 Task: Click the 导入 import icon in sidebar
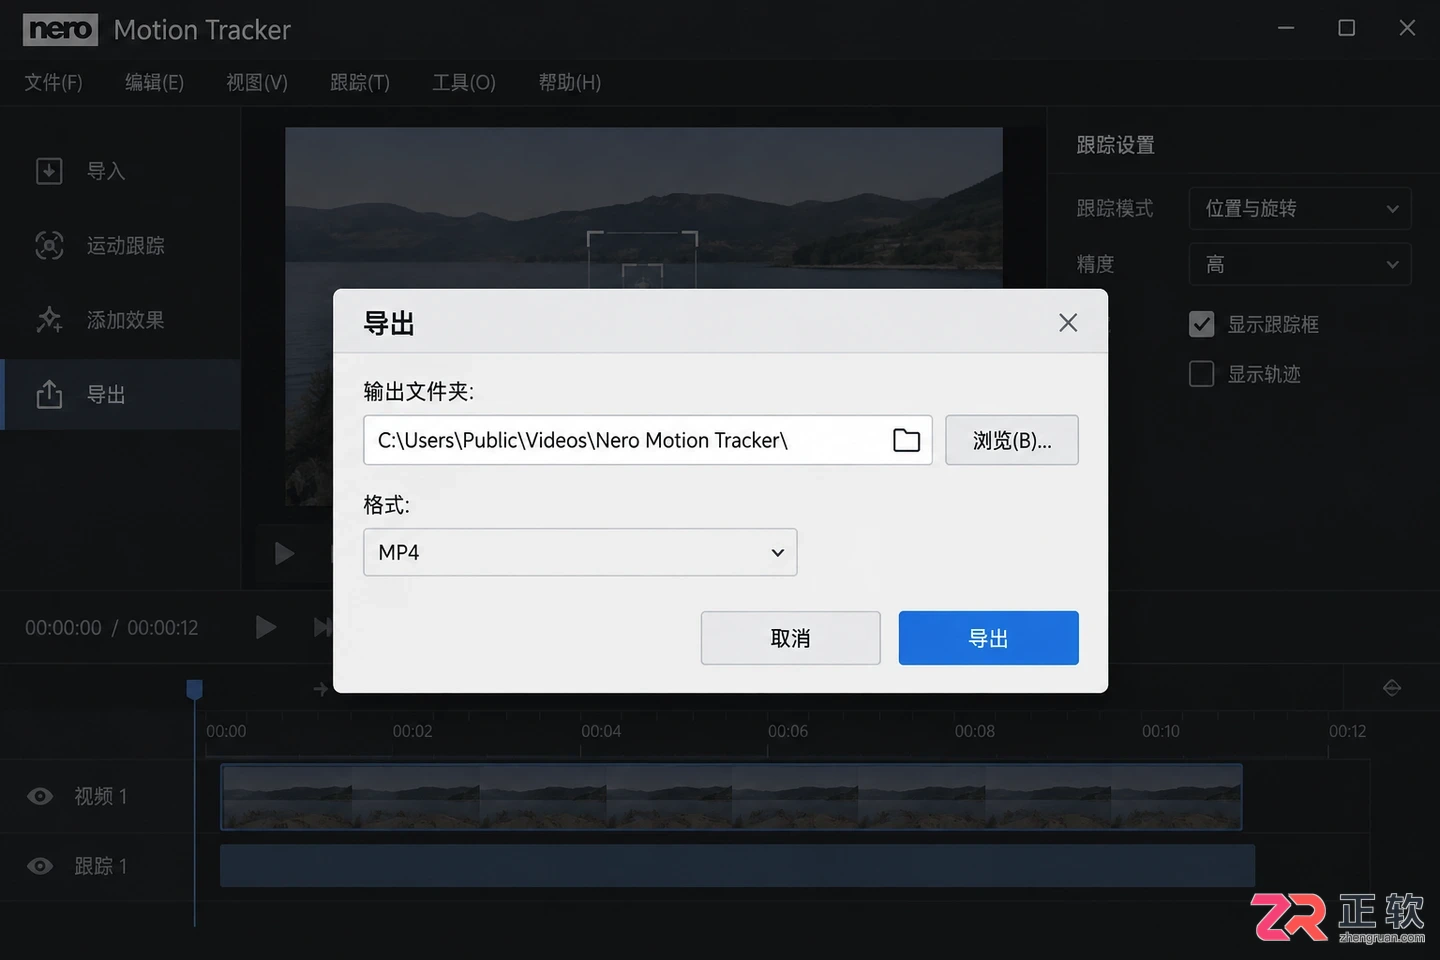pyautogui.click(x=49, y=171)
